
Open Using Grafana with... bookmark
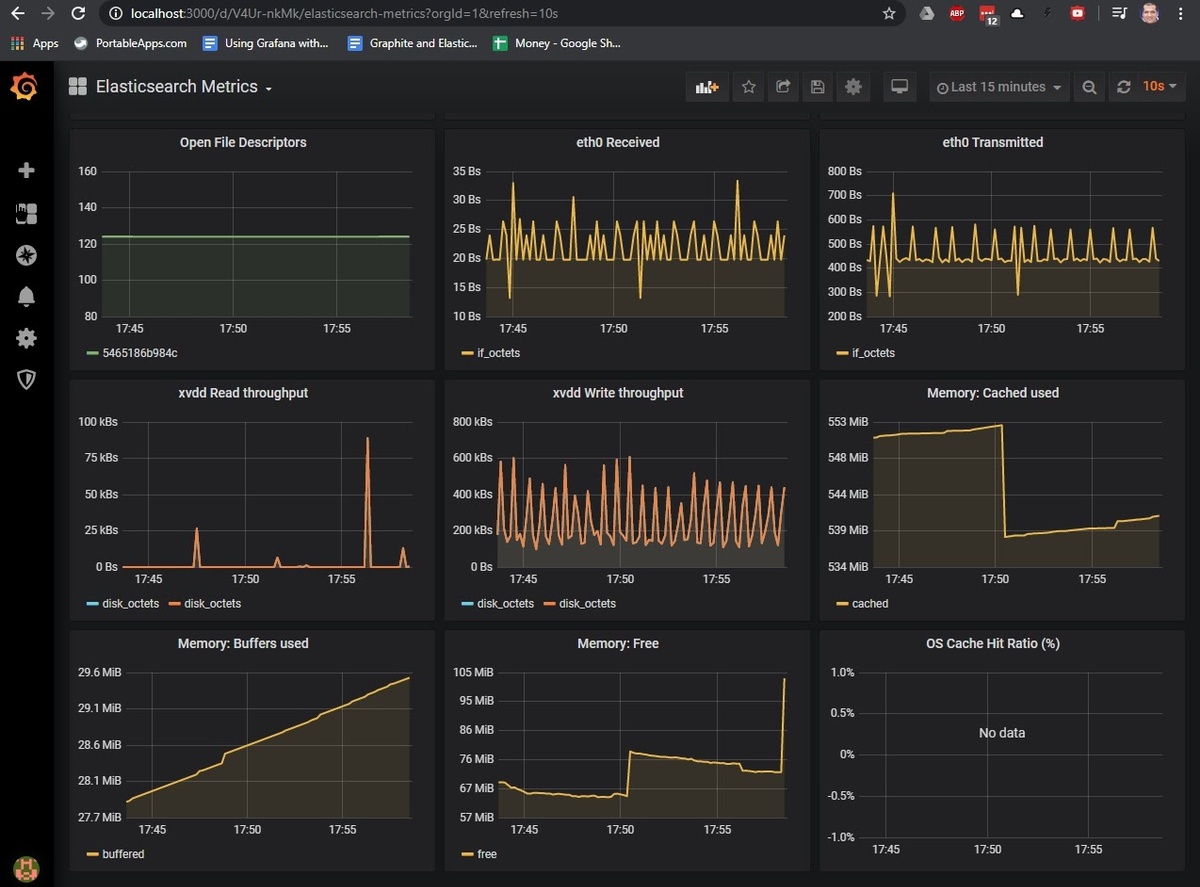265,43
